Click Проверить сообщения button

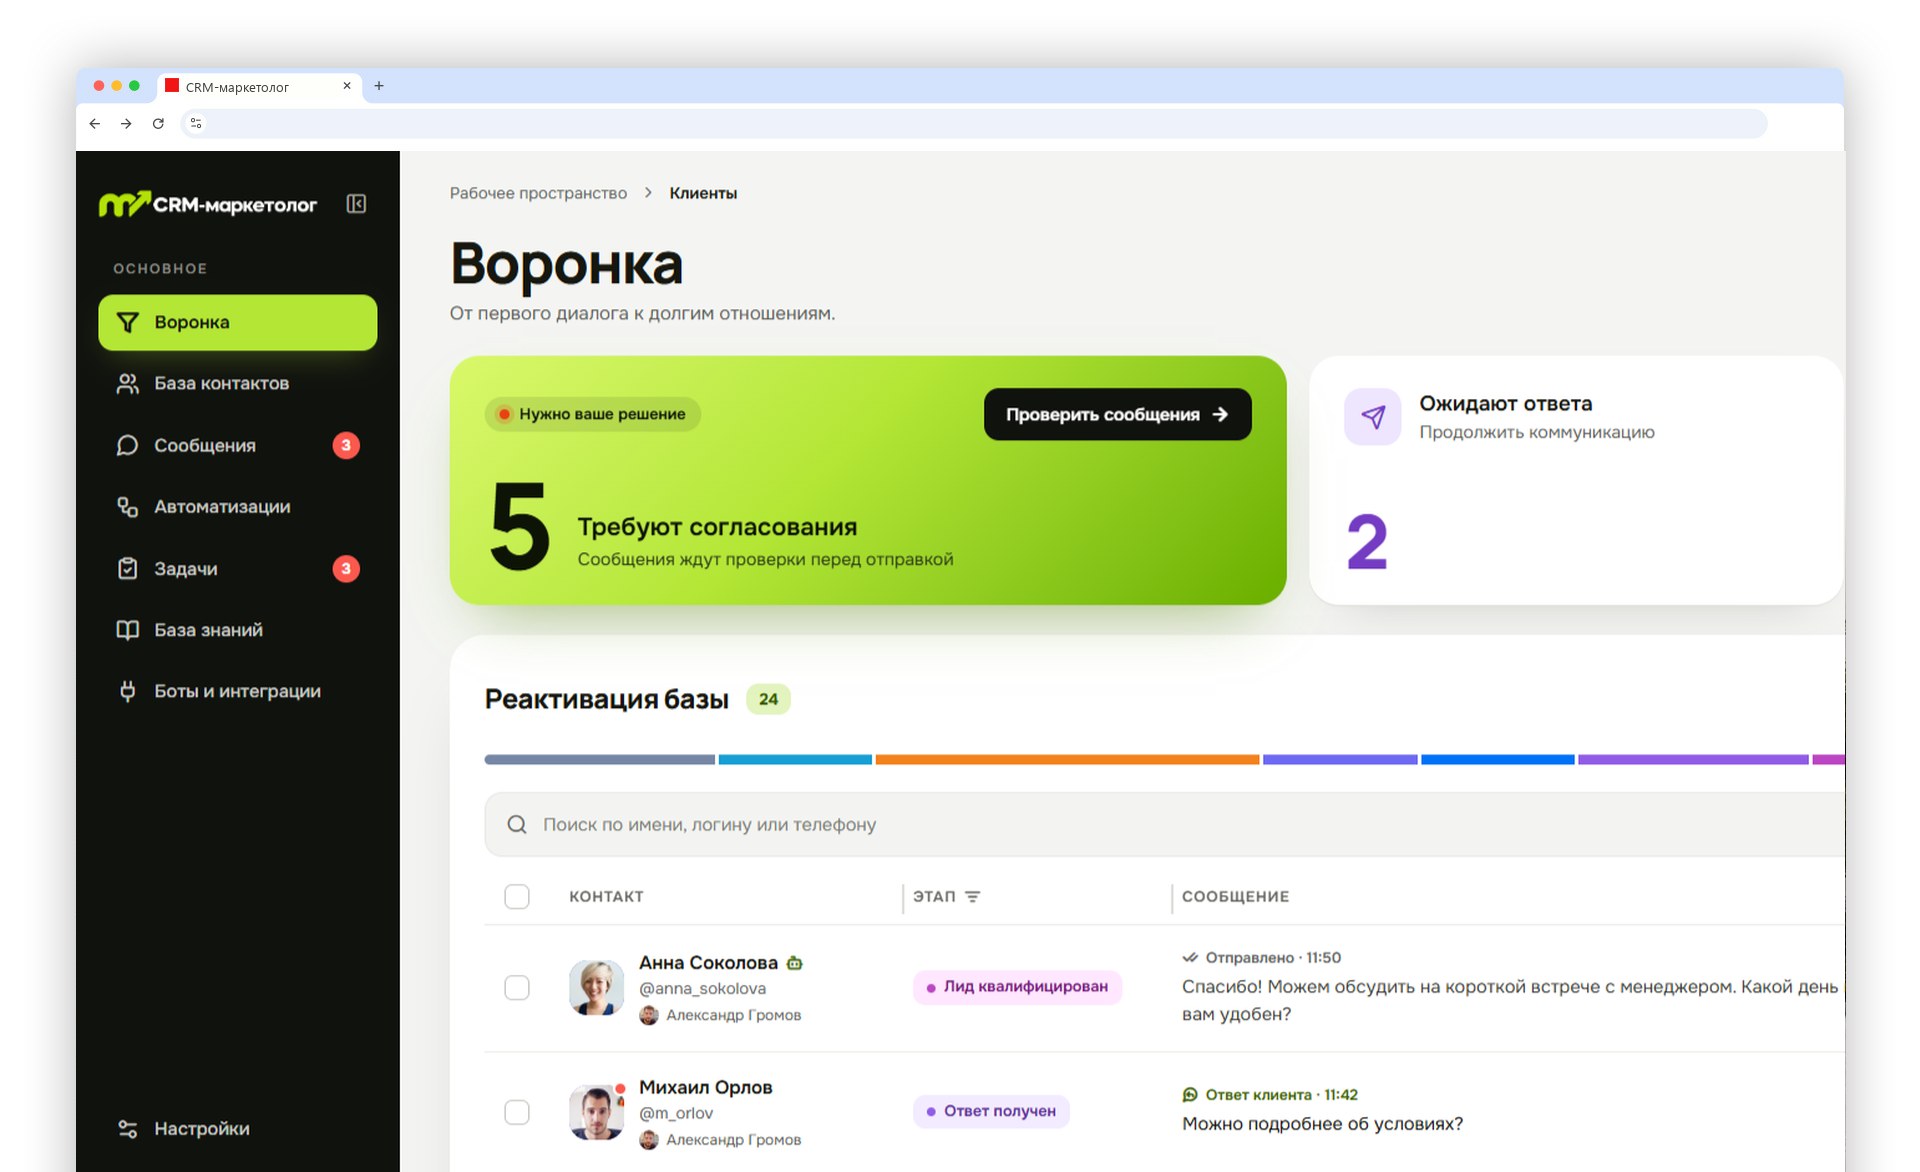pos(1117,414)
